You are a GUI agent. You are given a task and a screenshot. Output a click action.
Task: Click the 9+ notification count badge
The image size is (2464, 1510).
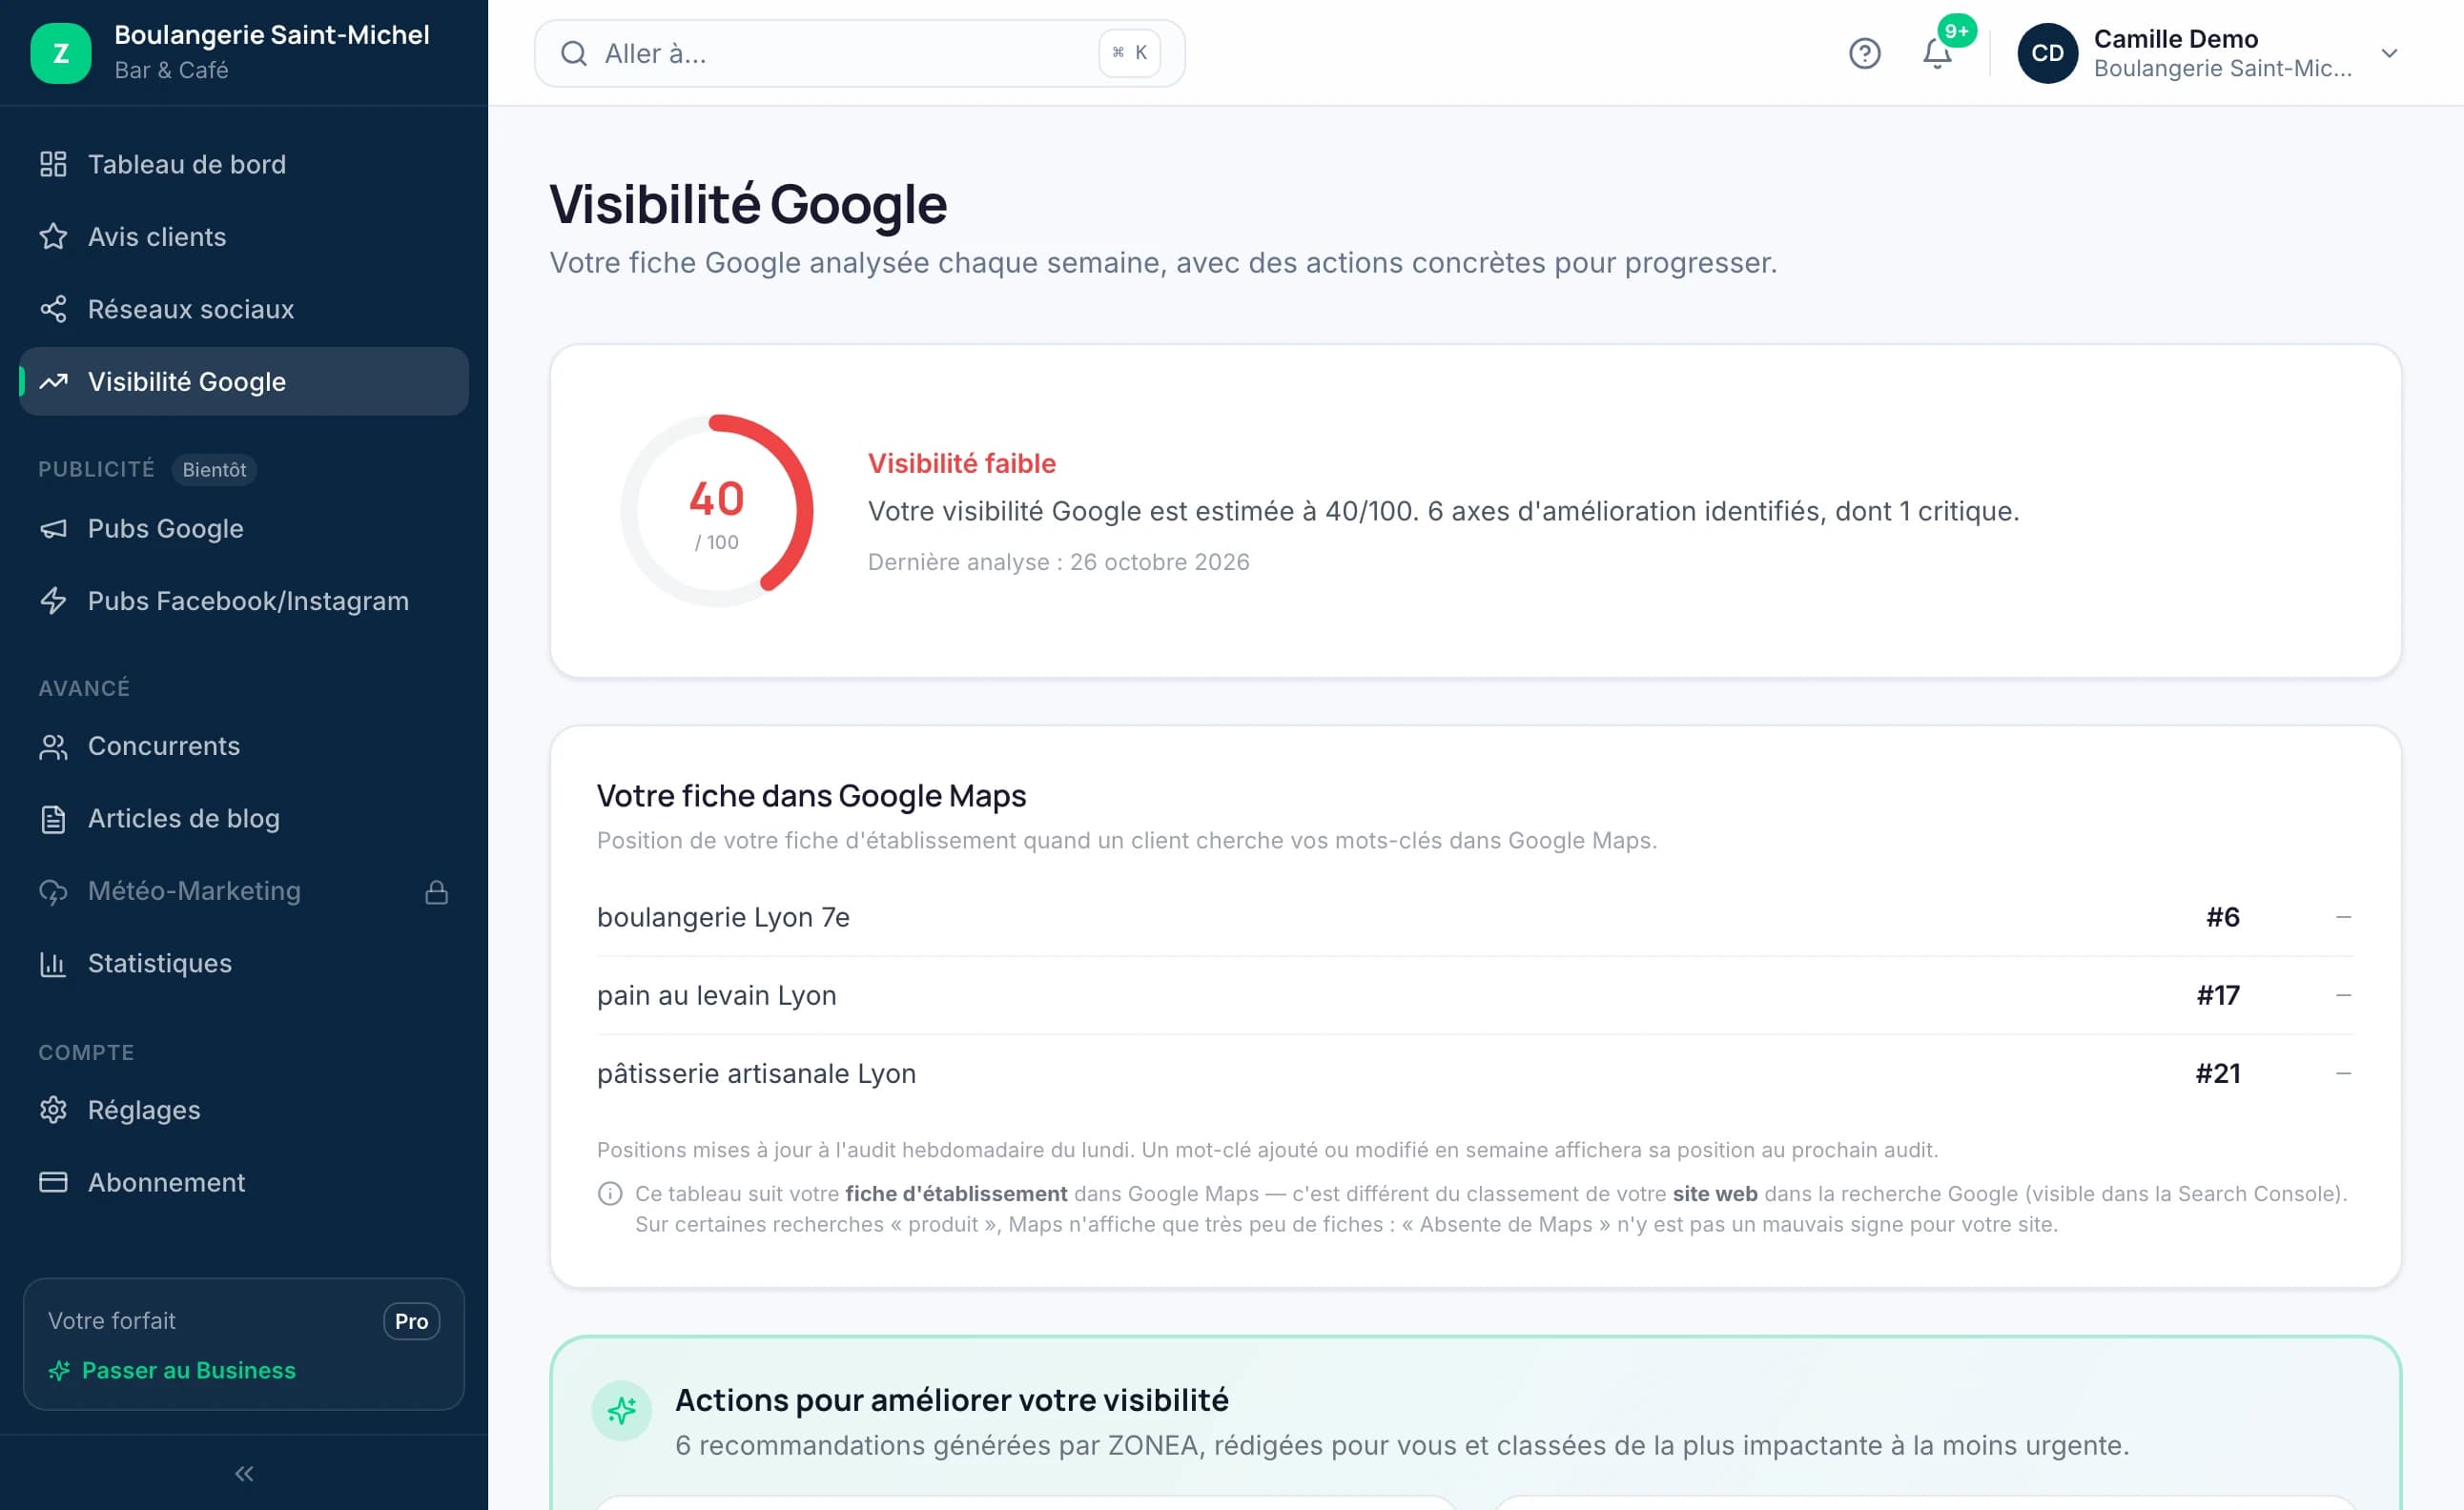pyautogui.click(x=1957, y=31)
